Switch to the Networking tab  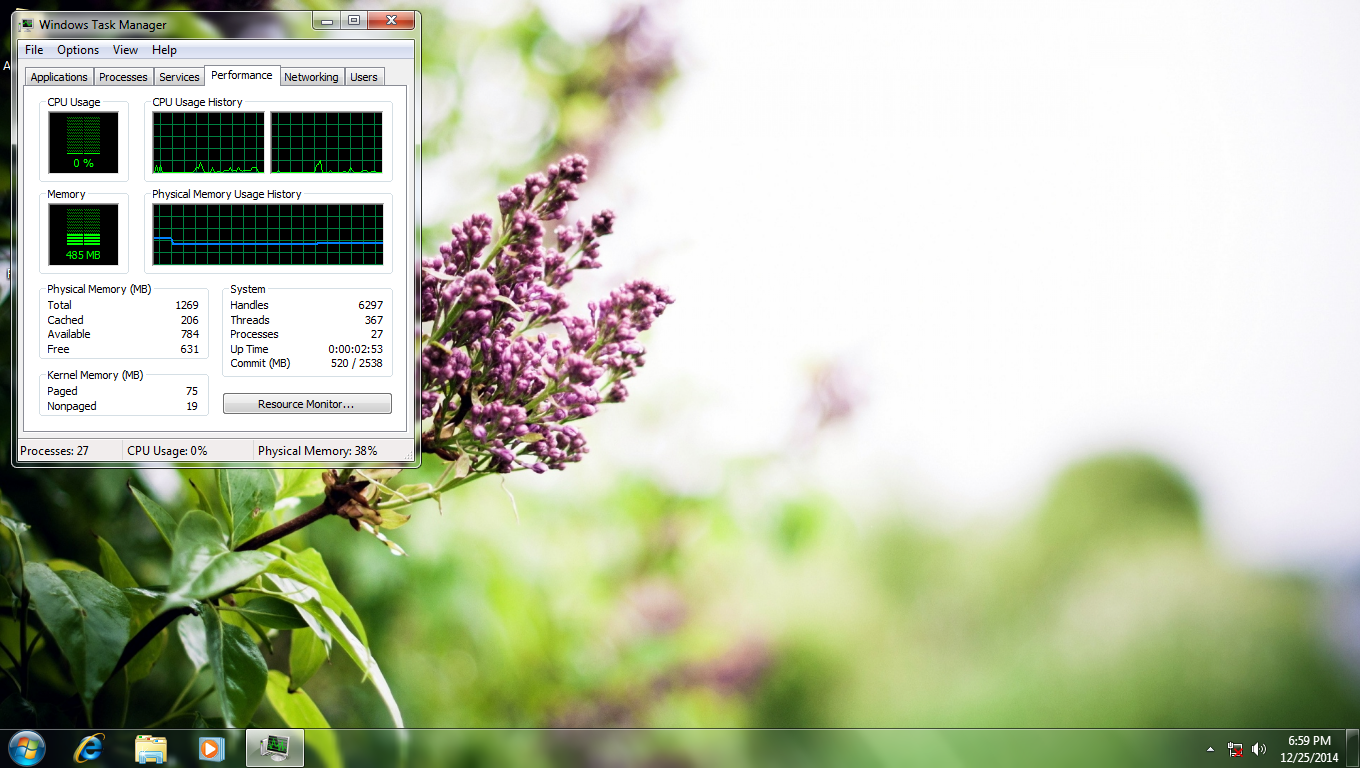(311, 77)
